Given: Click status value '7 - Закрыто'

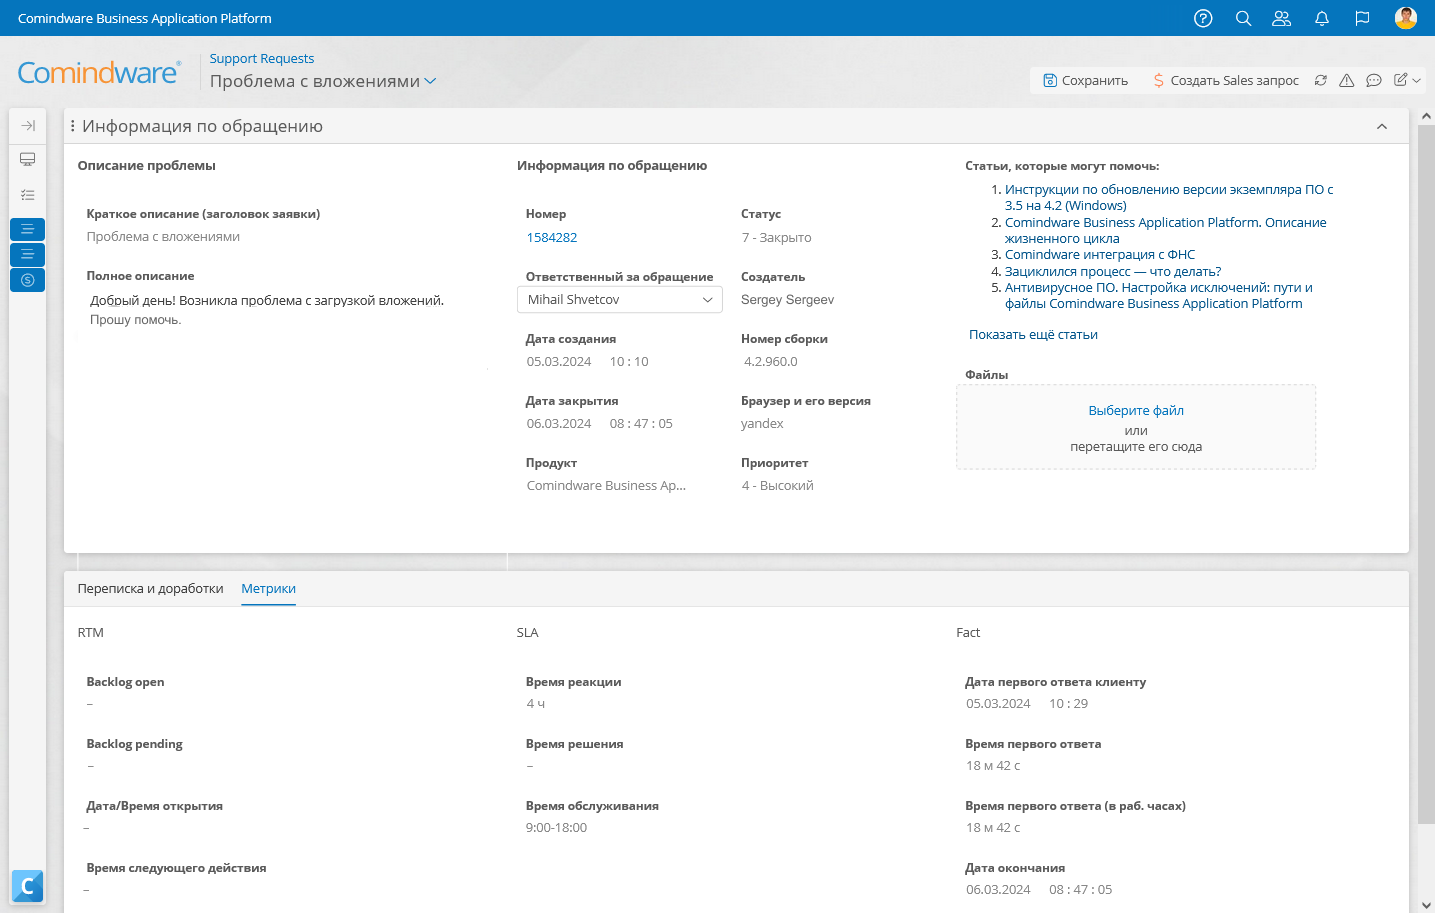Looking at the screenshot, I should pyautogui.click(x=776, y=238).
